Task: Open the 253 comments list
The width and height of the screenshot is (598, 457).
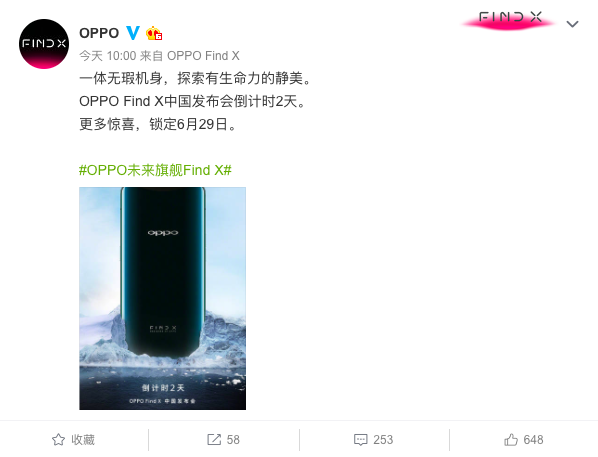Action: [383, 439]
